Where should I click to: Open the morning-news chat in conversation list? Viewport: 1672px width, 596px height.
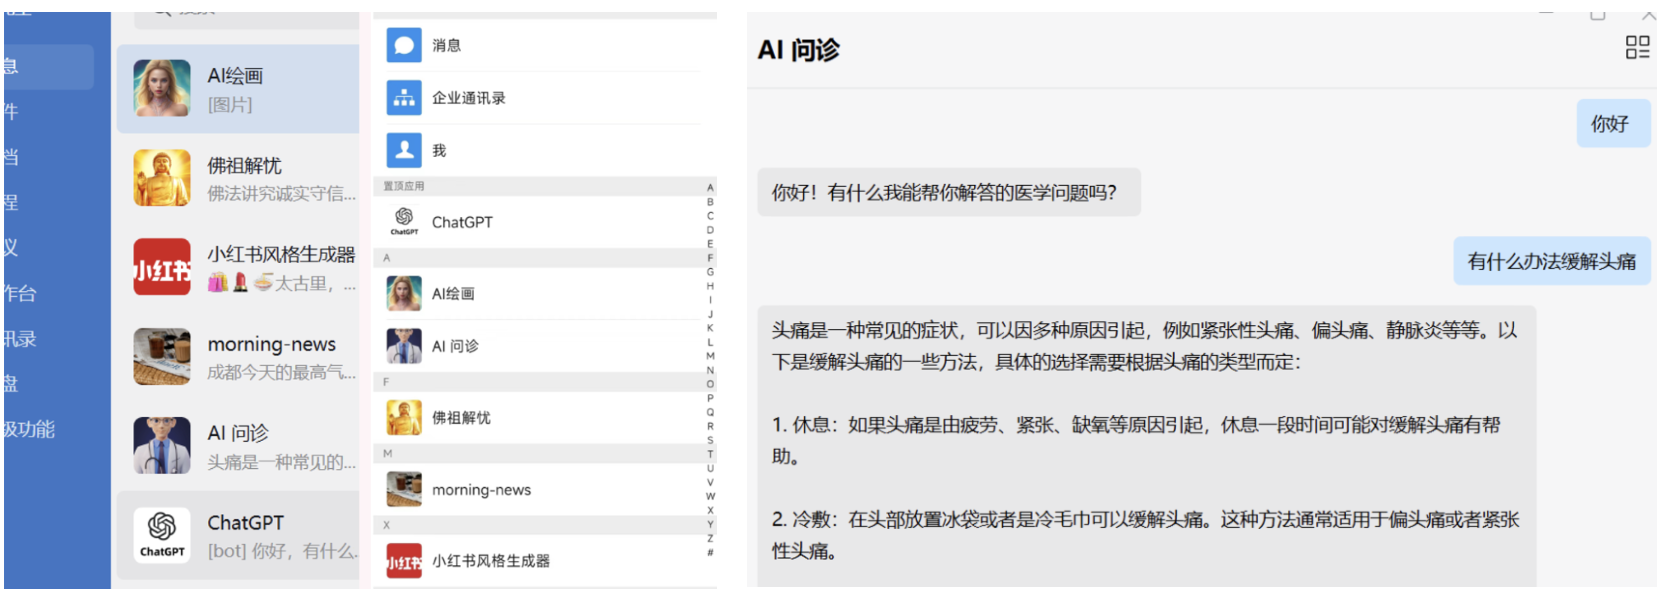pyautogui.click(x=238, y=357)
